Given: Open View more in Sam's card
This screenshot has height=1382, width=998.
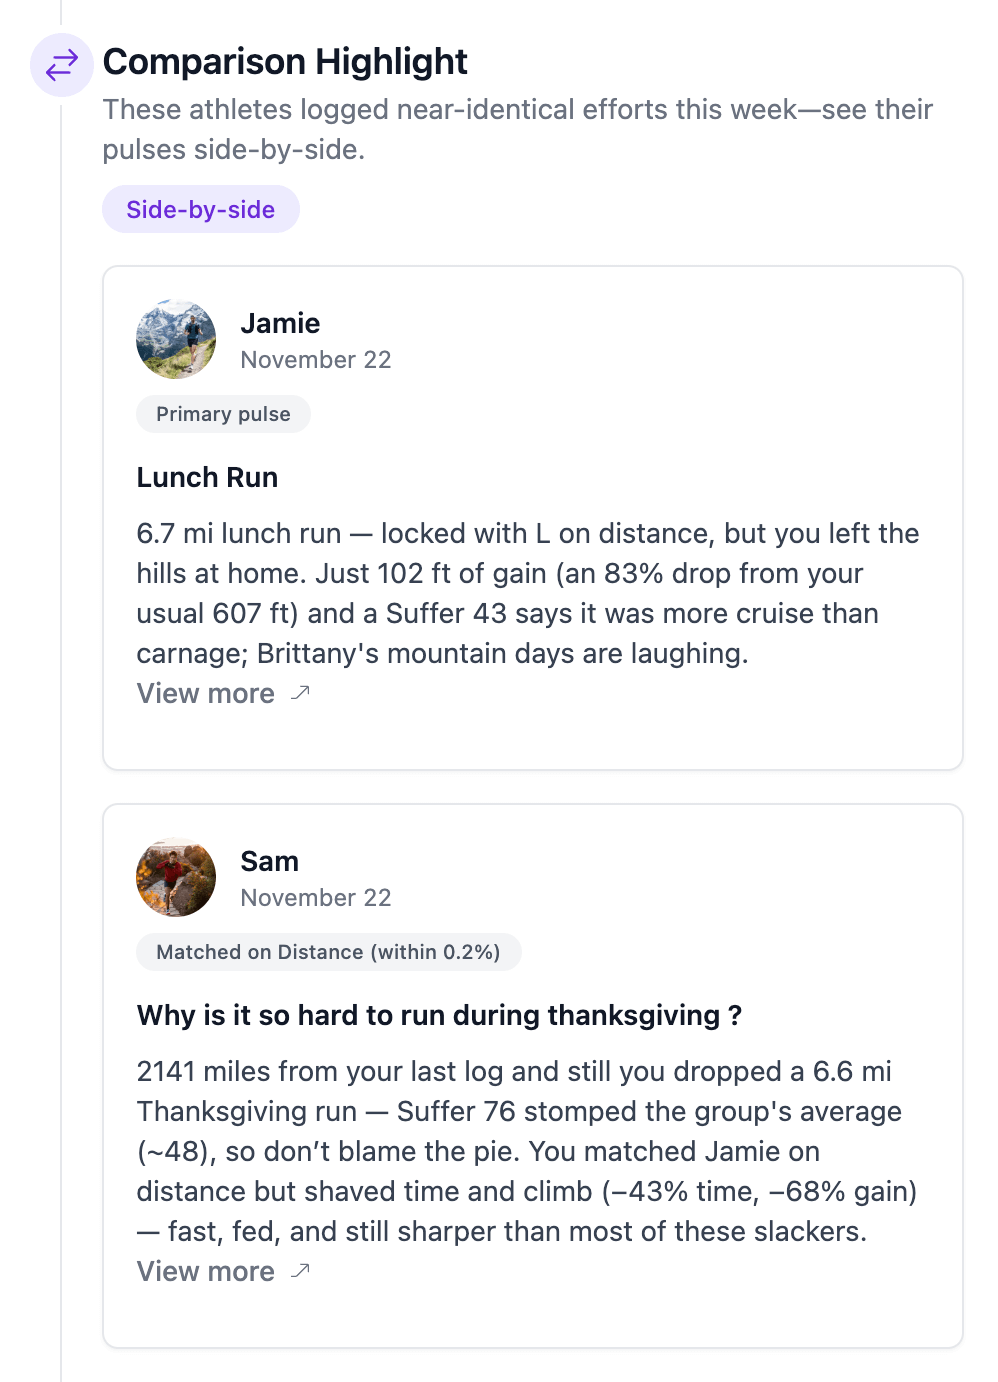Looking at the screenshot, I should coord(206,1271).
